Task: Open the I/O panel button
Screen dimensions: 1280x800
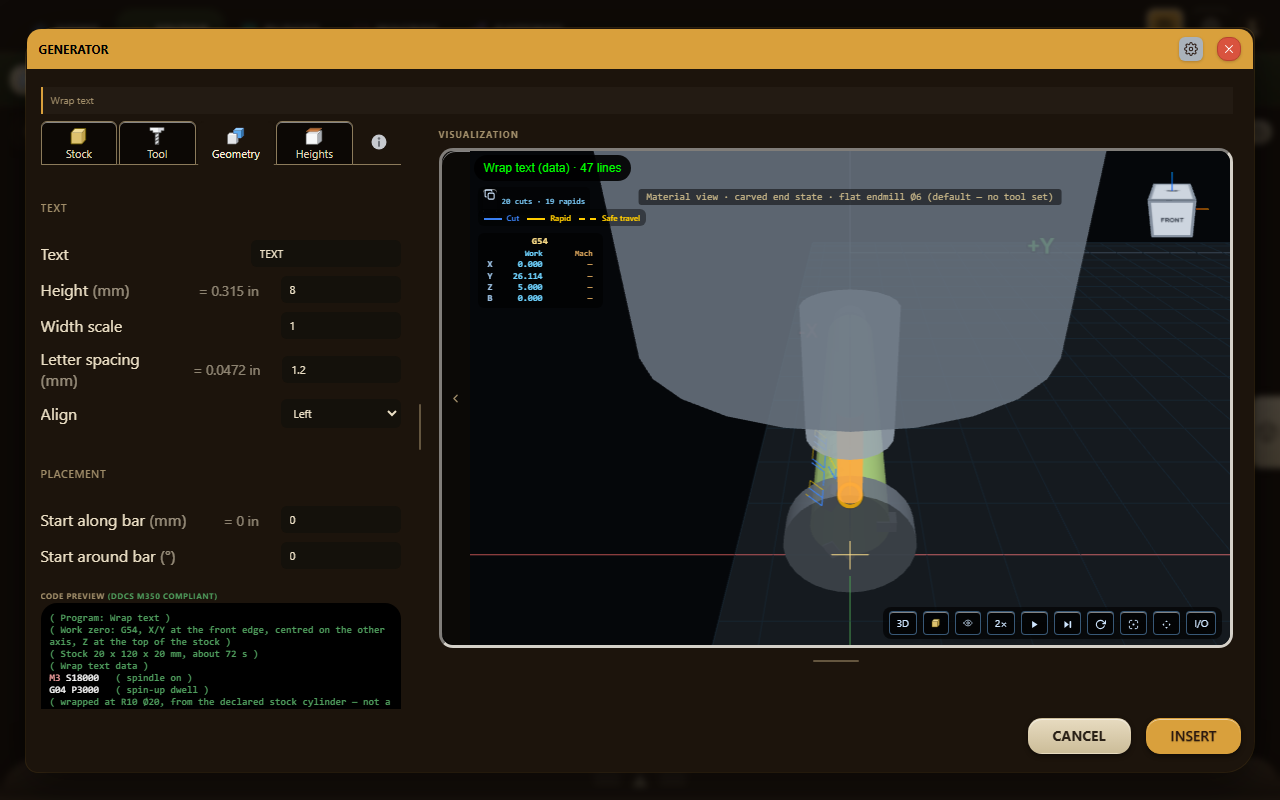Action: pyautogui.click(x=1201, y=623)
